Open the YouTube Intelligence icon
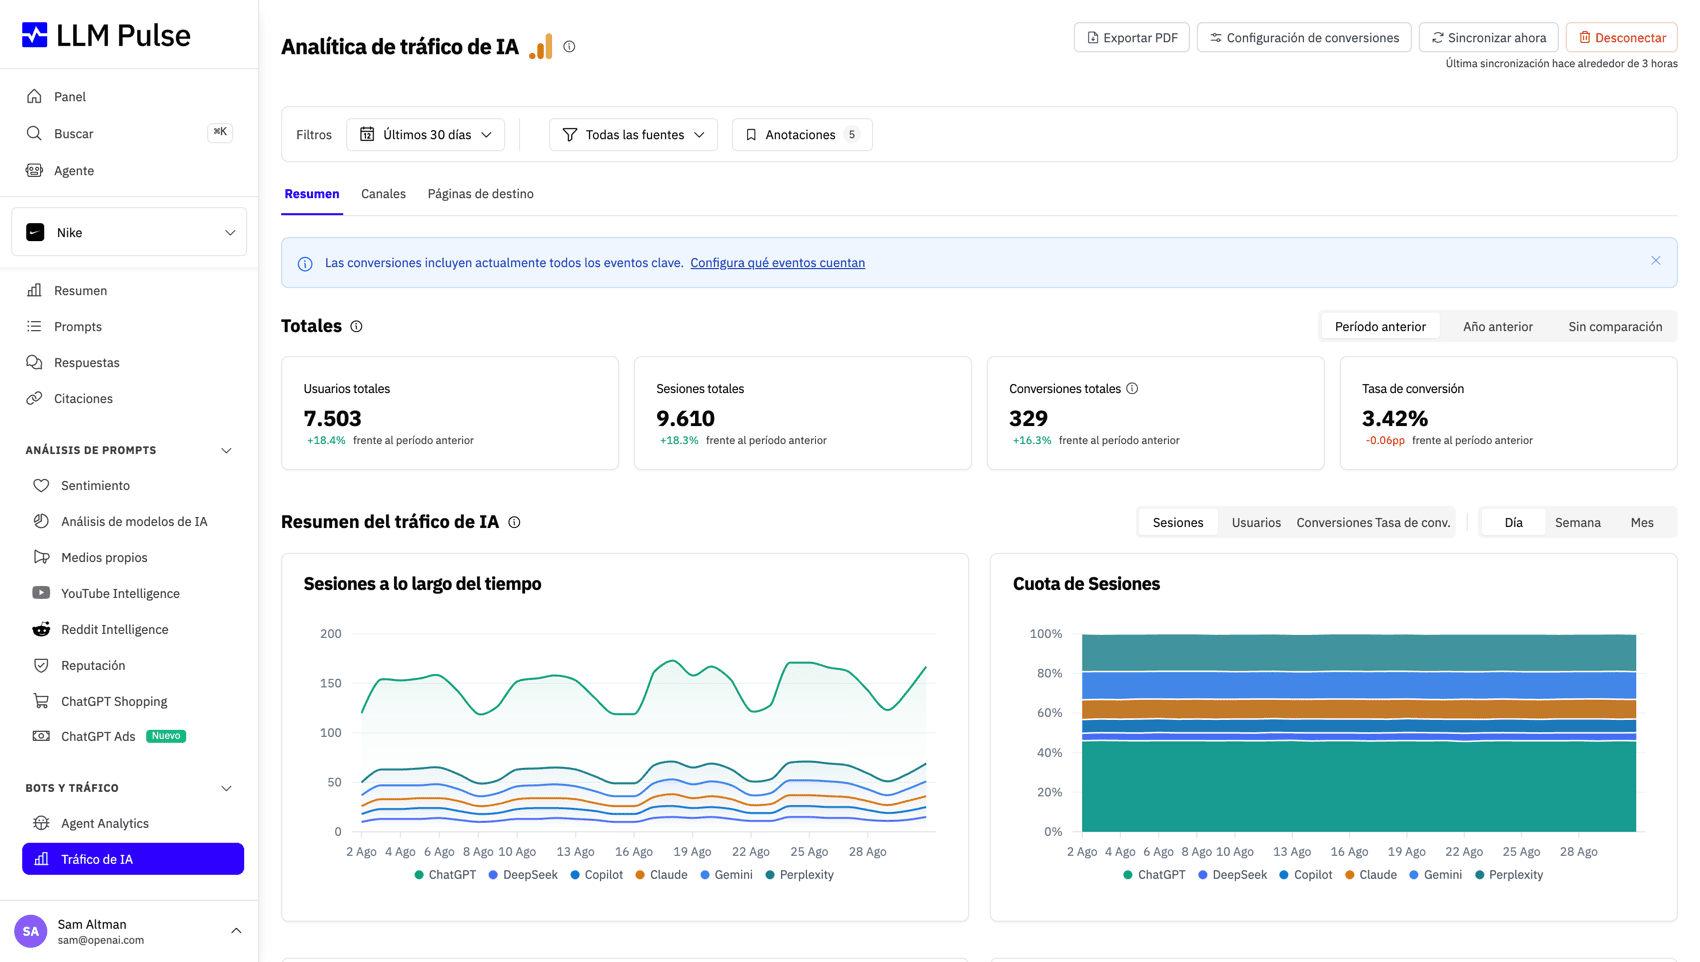Viewport: 1700px width, 962px height. 41,594
